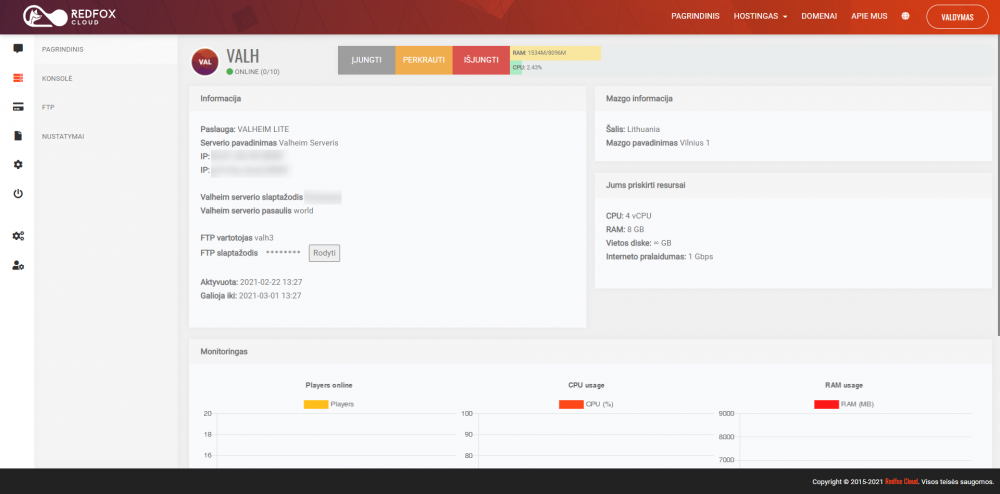Select the red servers stack icon
The width and height of the screenshot is (1000, 494).
pos(18,78)
